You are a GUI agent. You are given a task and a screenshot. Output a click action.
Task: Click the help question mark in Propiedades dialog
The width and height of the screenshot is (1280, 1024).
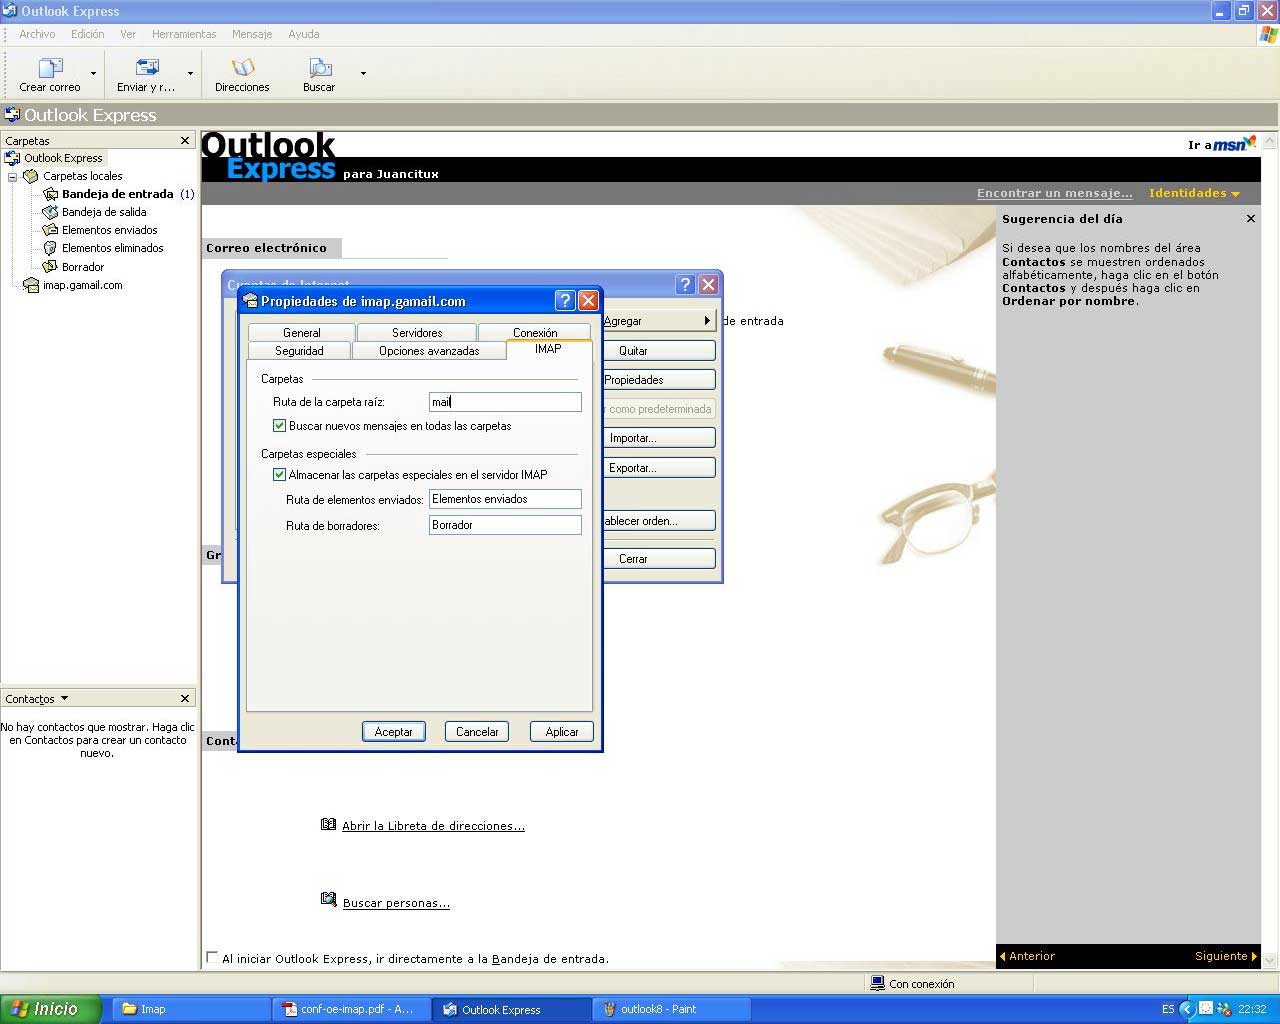(x=564, y=301)
